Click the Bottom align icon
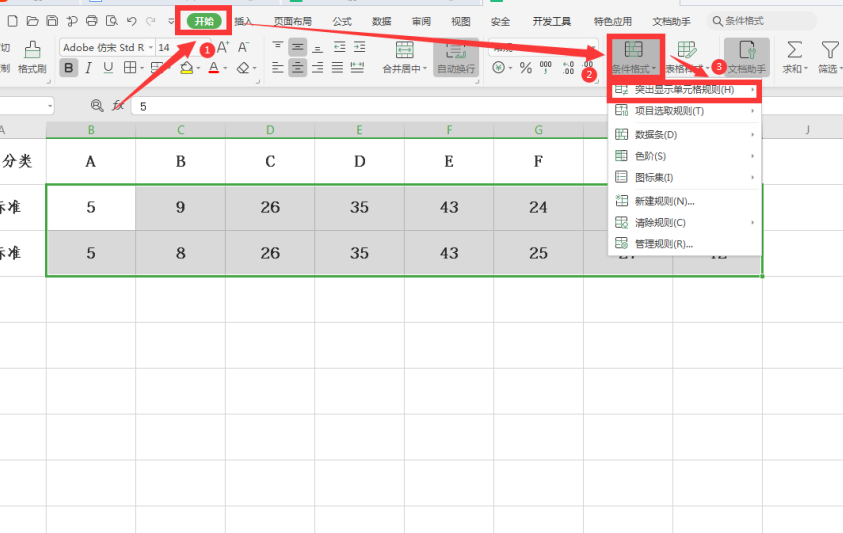 click(x=318, y=47)
